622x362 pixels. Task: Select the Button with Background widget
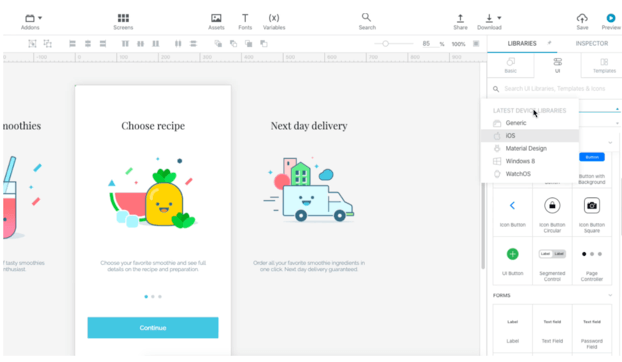pyautogui.click(x=592, y=168)
